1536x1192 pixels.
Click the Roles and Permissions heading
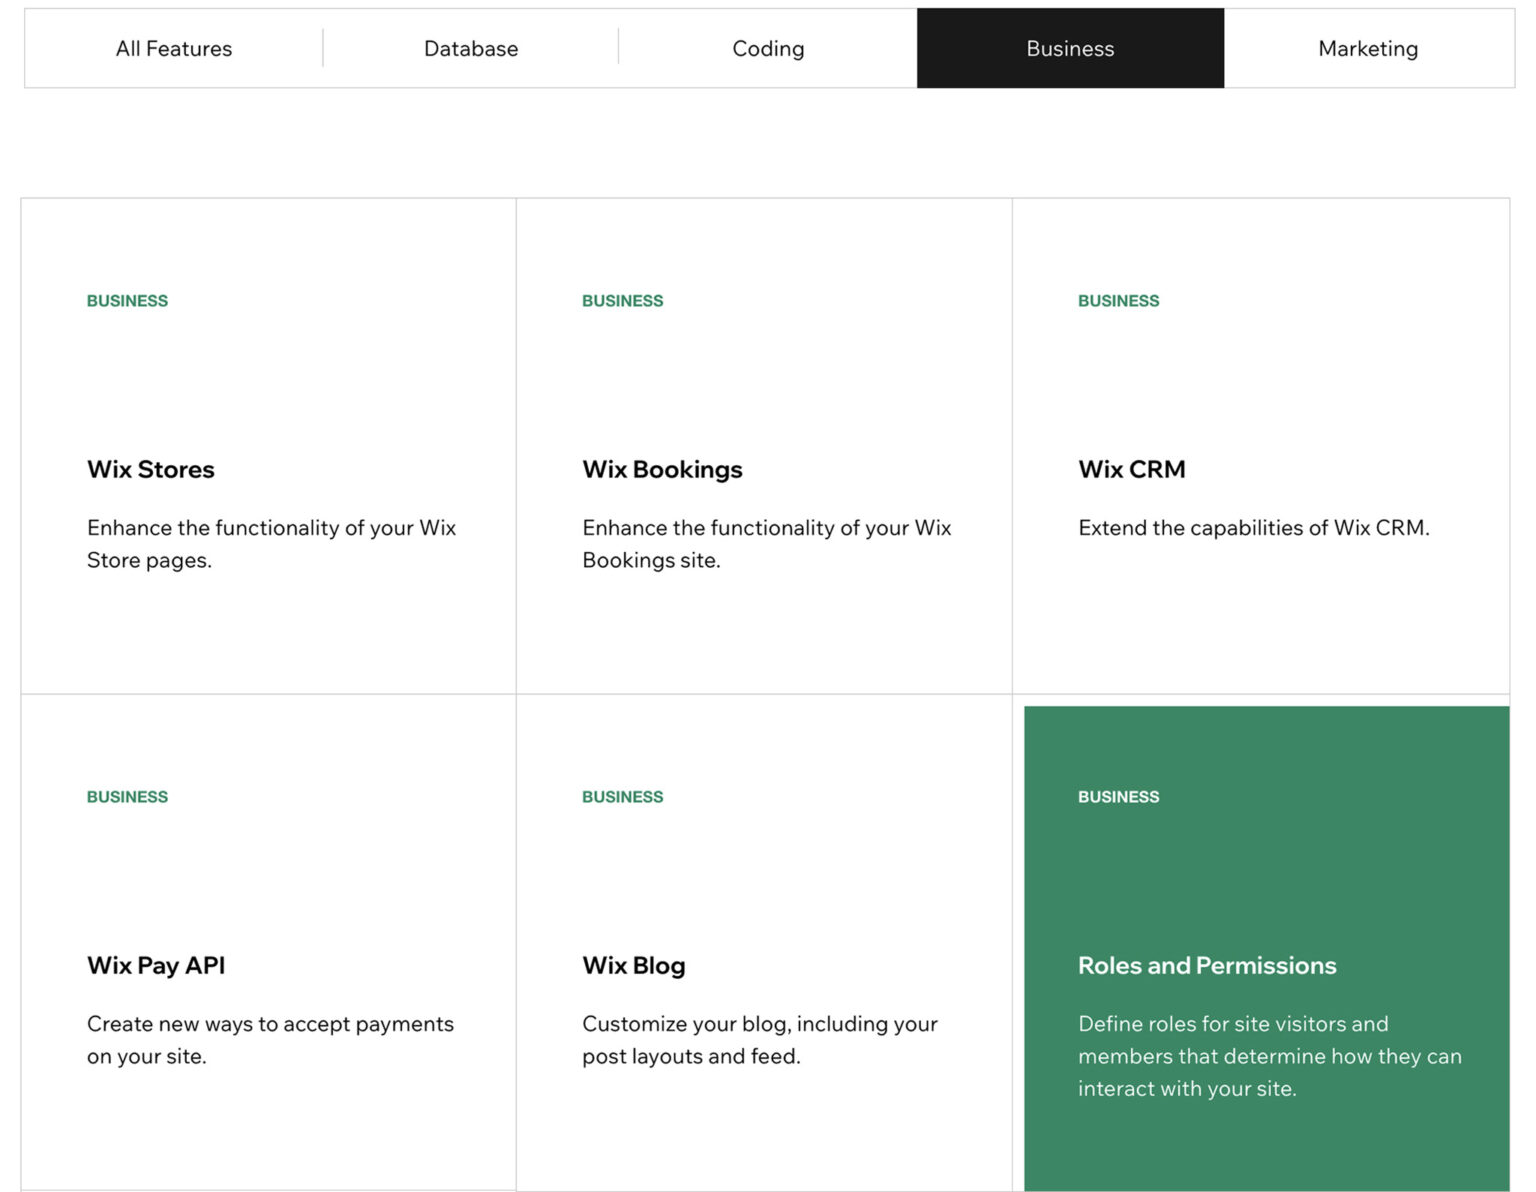tap(1207, 966)
